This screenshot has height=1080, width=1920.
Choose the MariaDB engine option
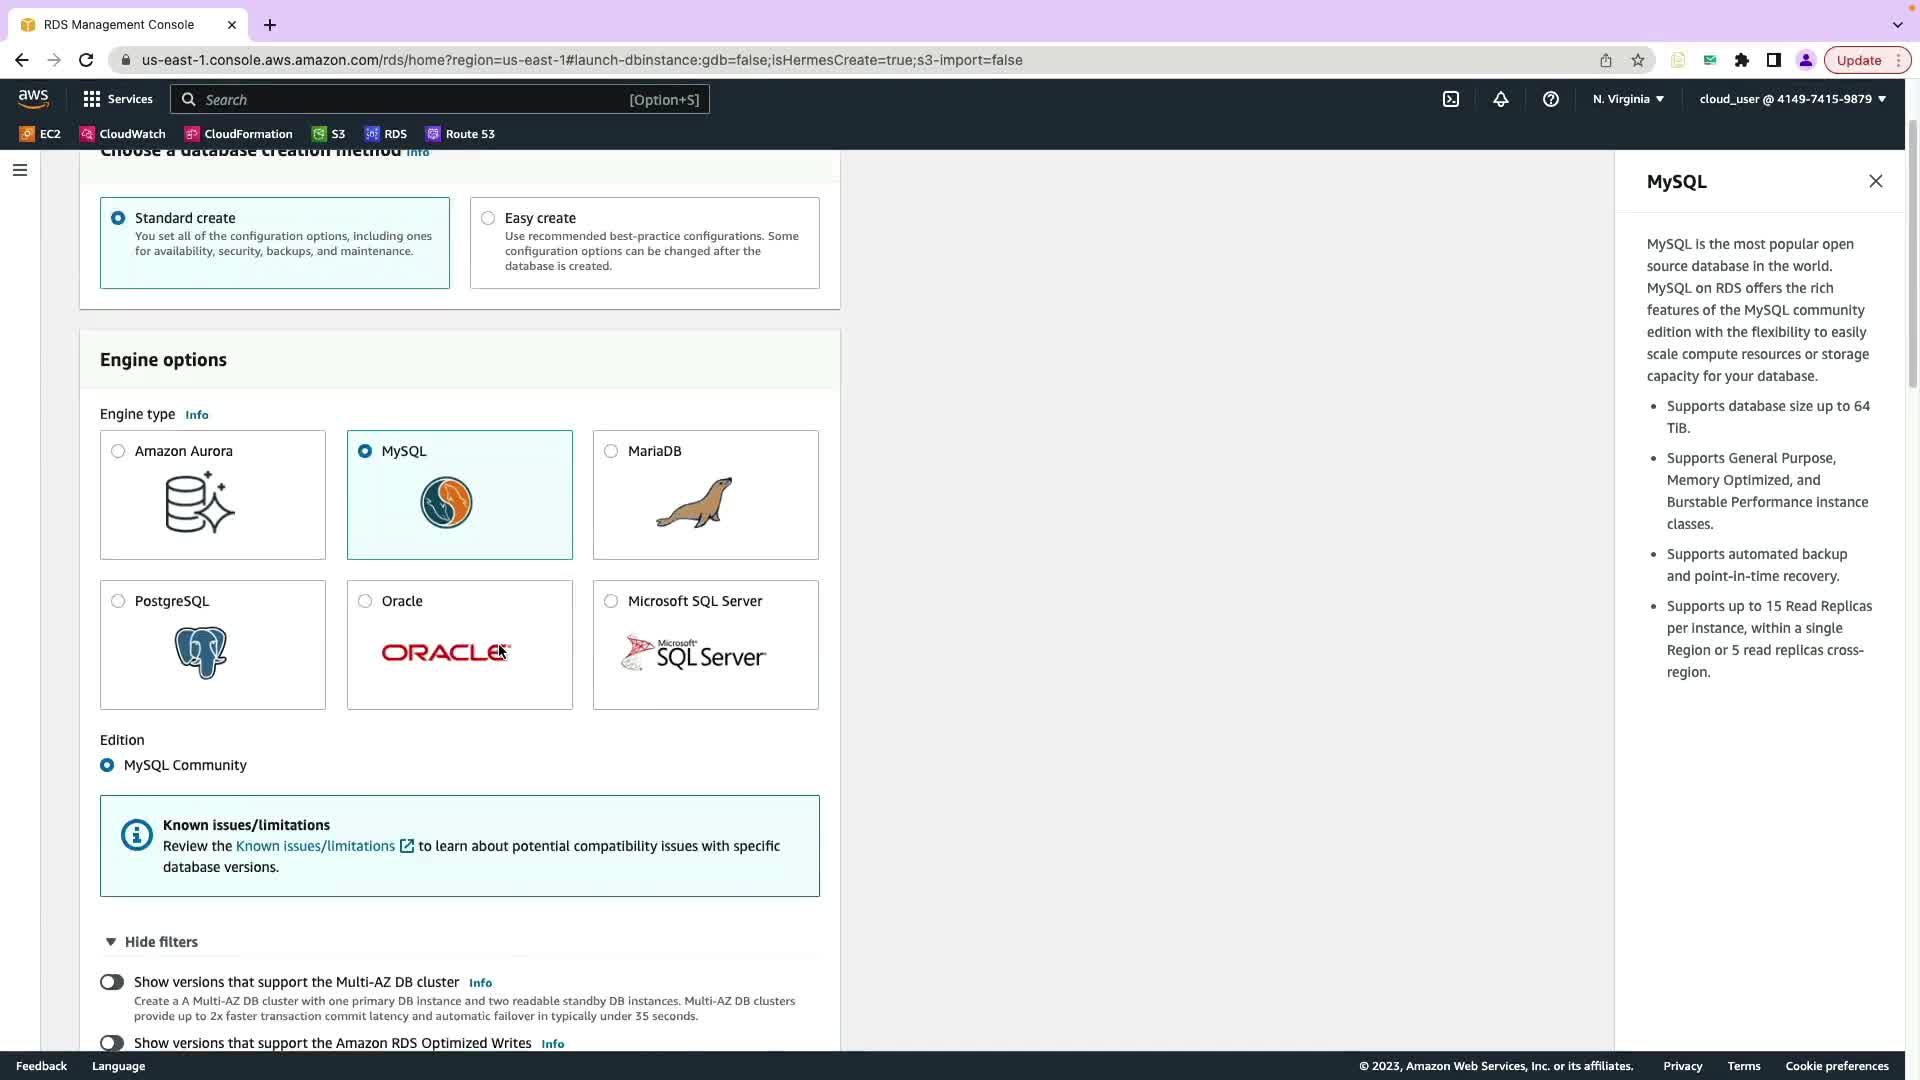click(611, 451)
